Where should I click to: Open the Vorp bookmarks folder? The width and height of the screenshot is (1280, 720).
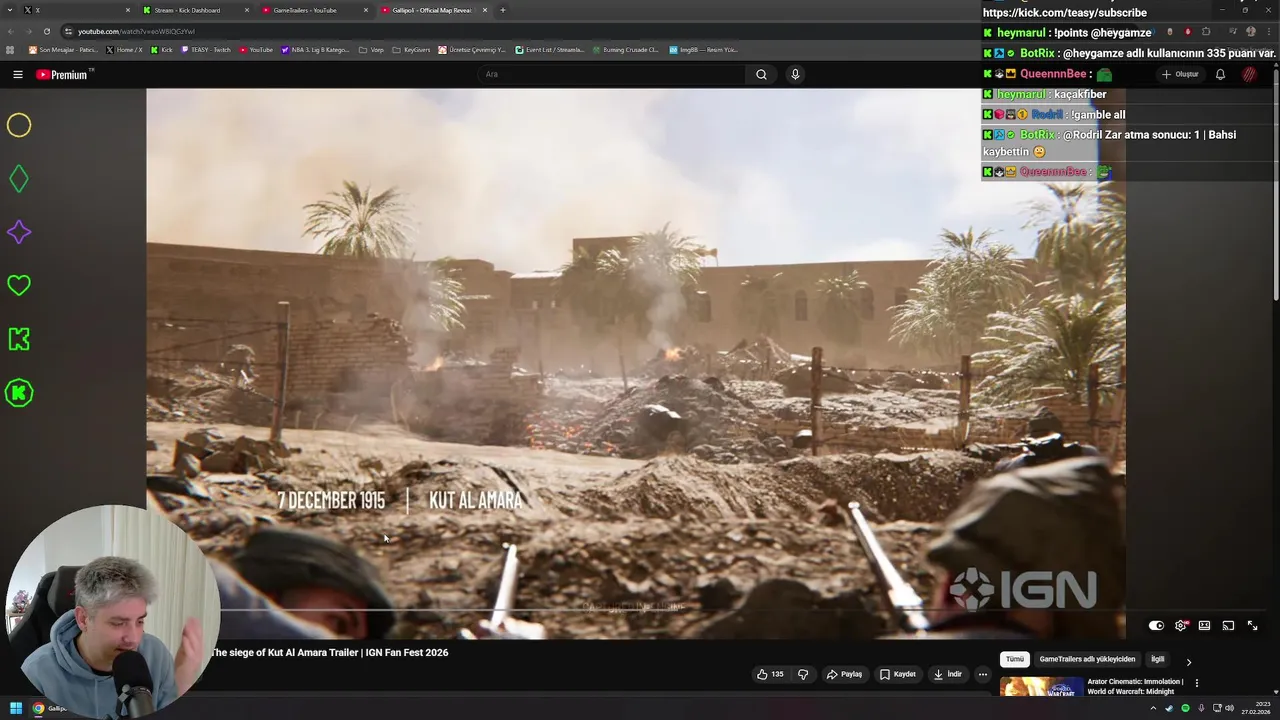pyautogui.click(x=371, y=50)
